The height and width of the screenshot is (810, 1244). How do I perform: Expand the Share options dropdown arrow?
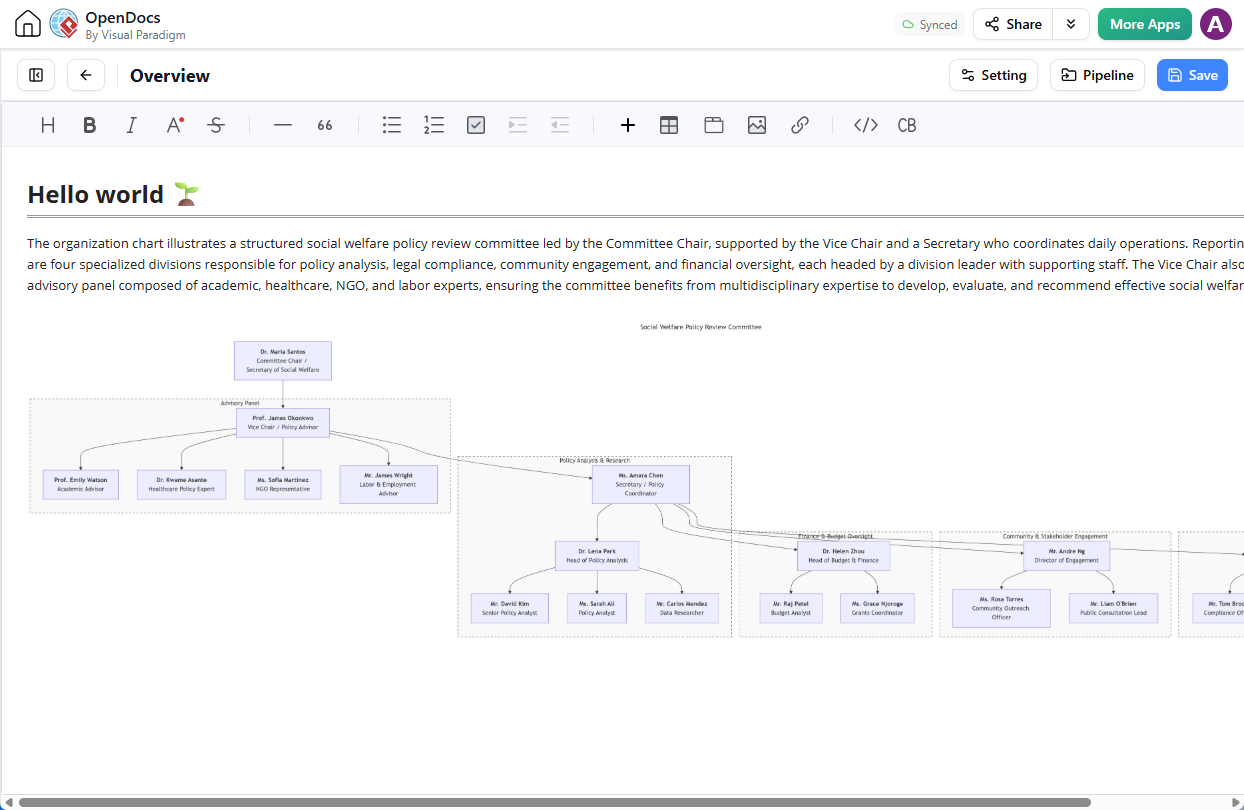point(1071,24)
